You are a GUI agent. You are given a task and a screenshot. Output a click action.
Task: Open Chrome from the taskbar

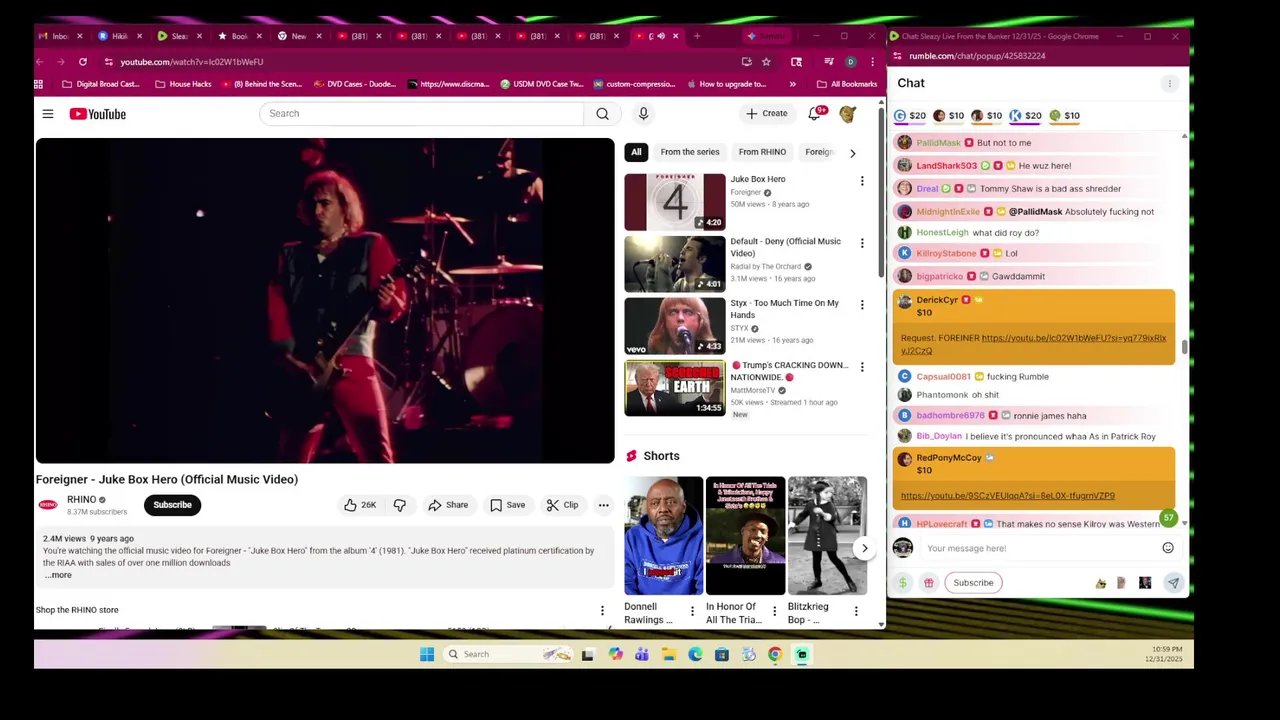(x=775, y=655)
